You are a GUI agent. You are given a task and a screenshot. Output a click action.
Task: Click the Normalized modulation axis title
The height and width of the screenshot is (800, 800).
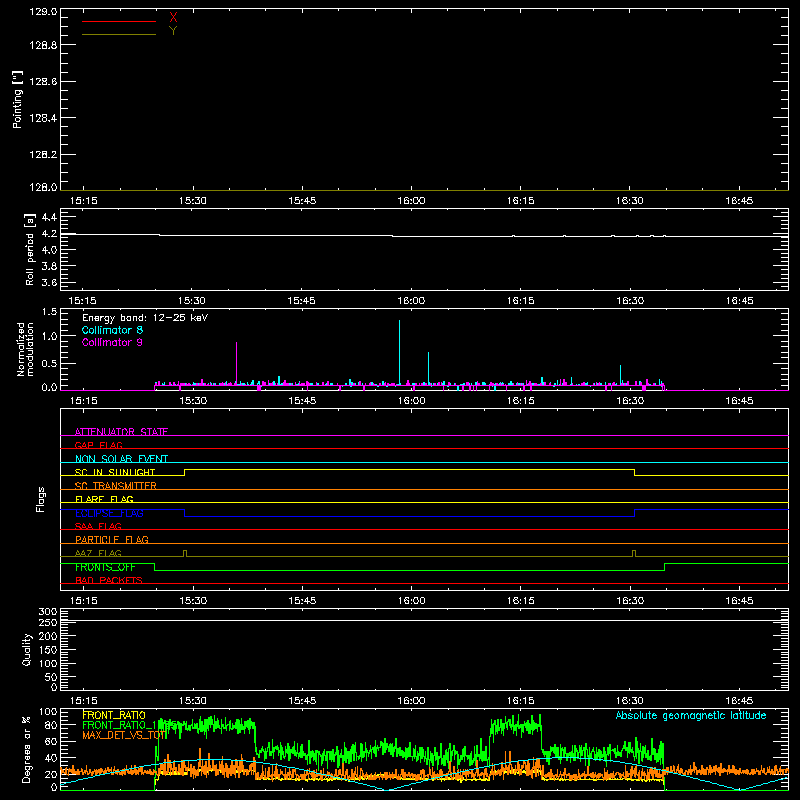25,349
